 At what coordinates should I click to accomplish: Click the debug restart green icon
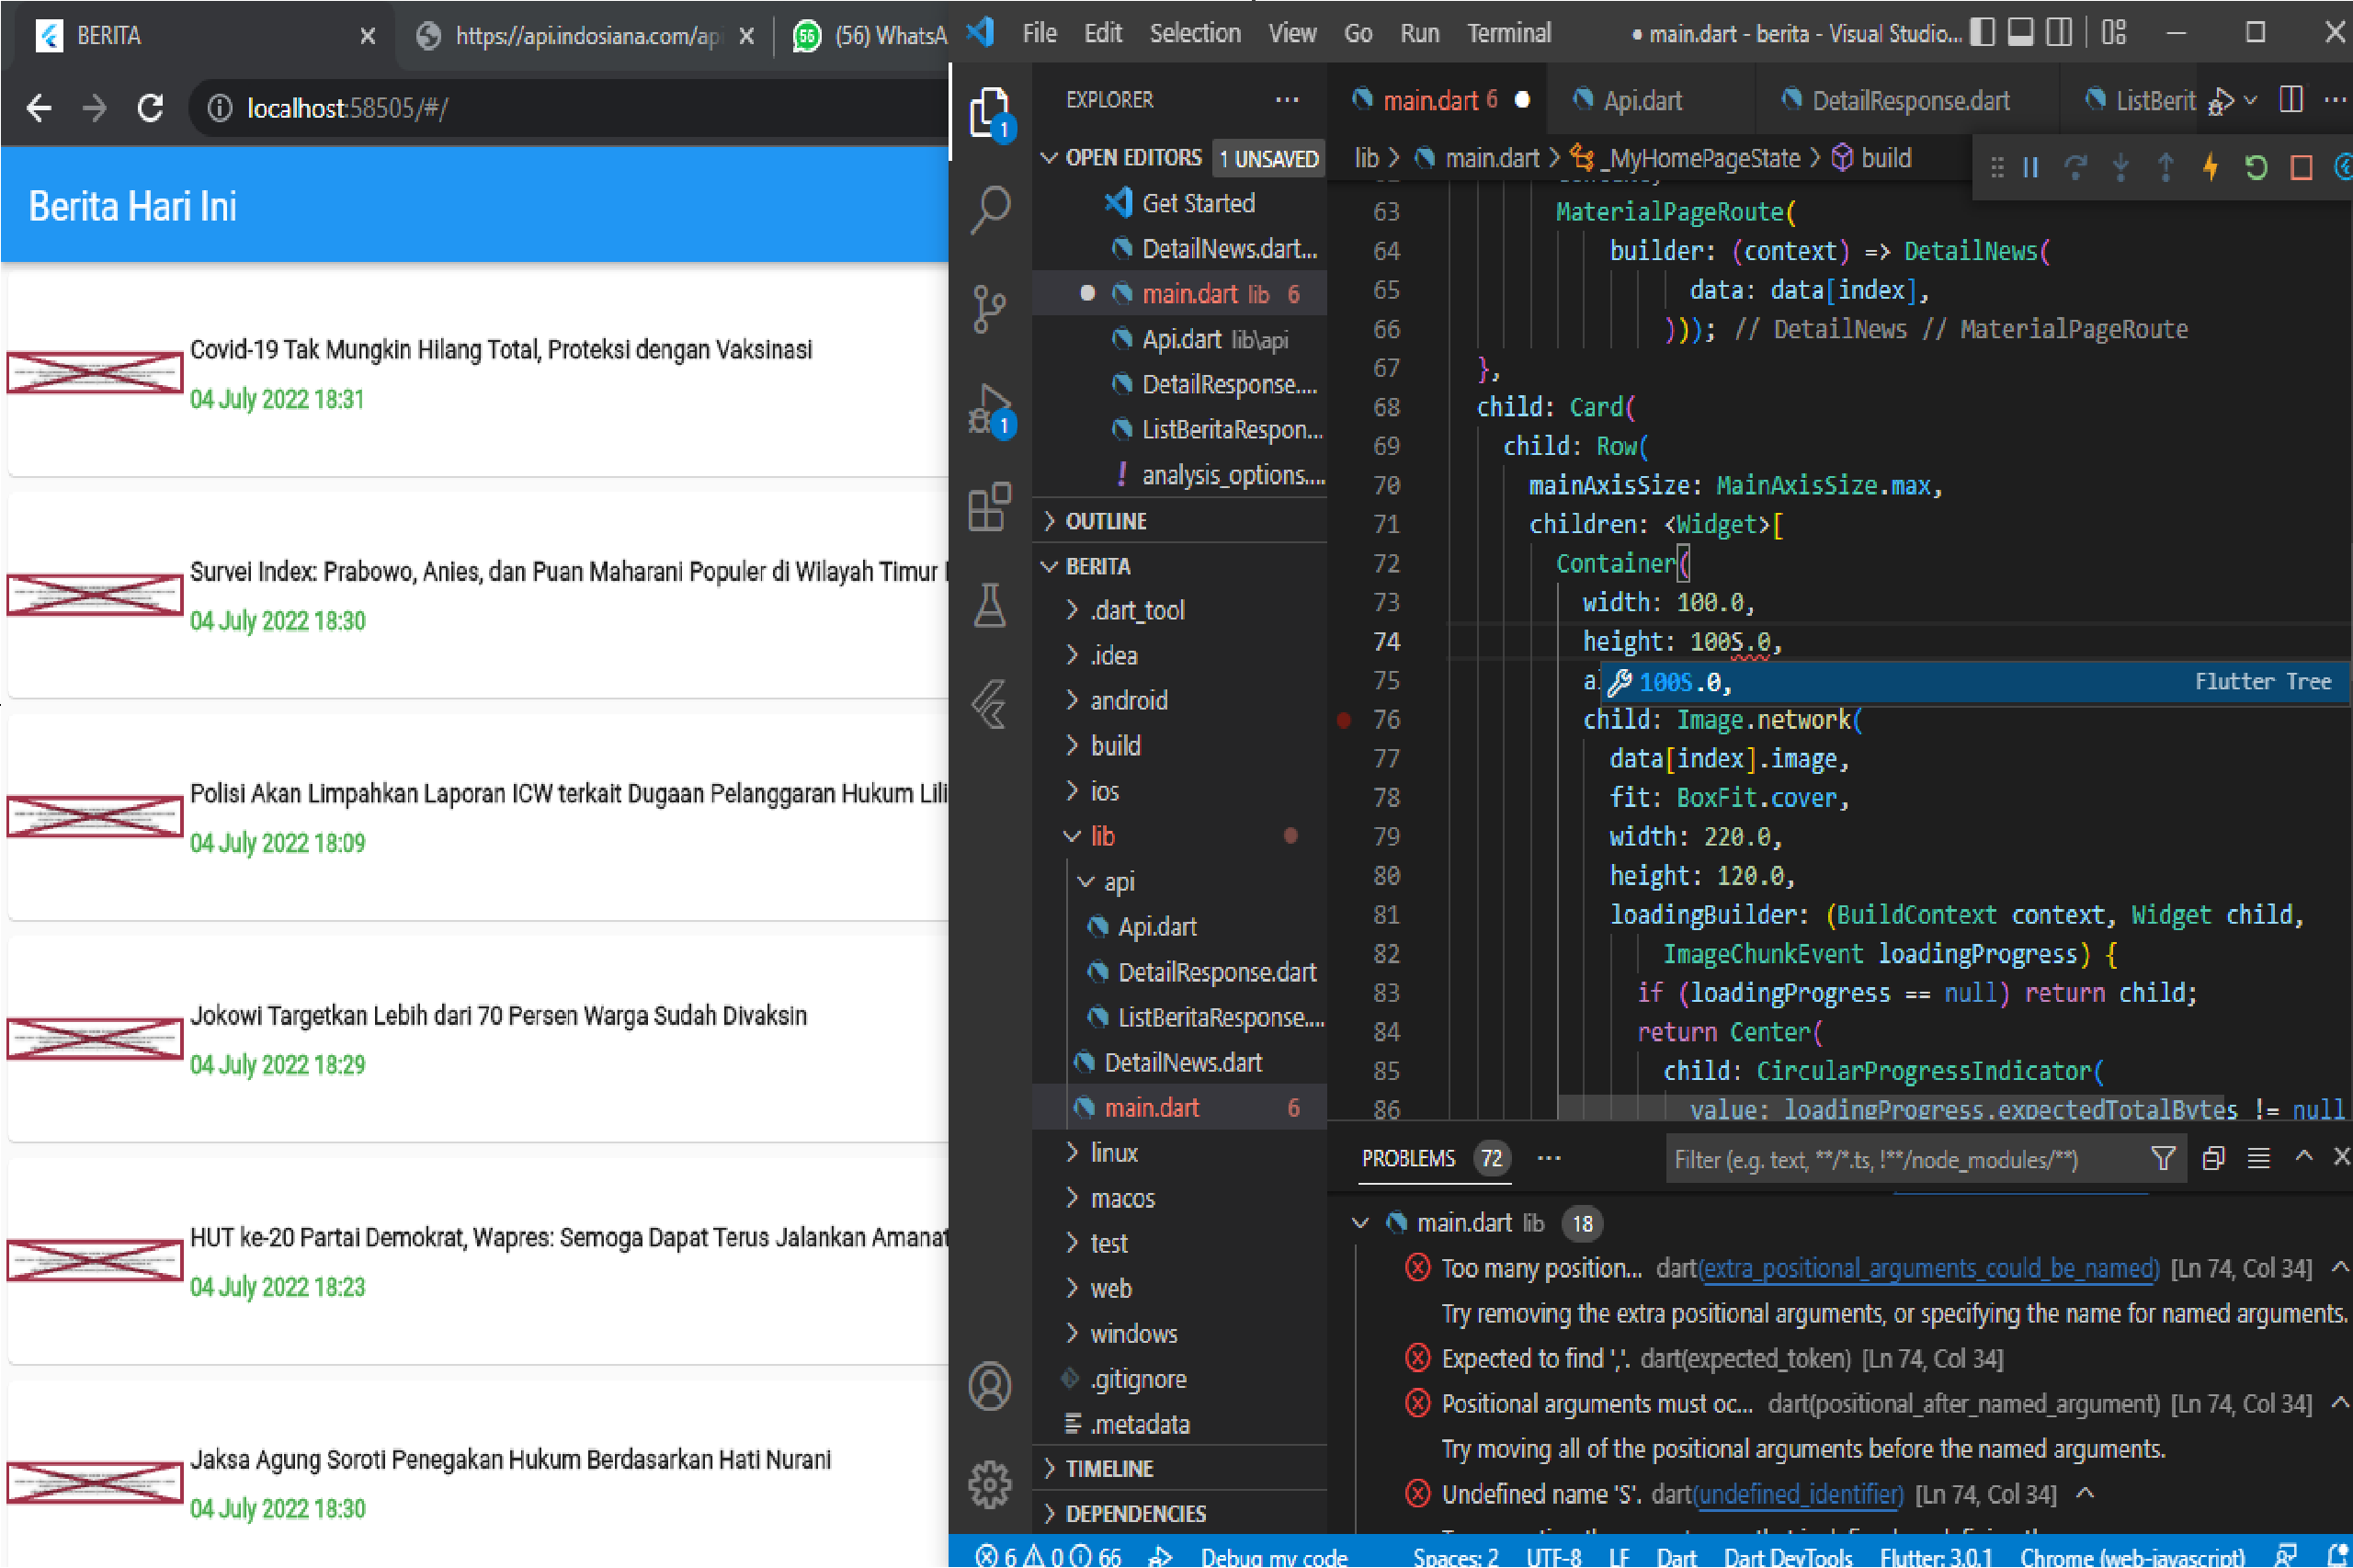[2255, 167]
